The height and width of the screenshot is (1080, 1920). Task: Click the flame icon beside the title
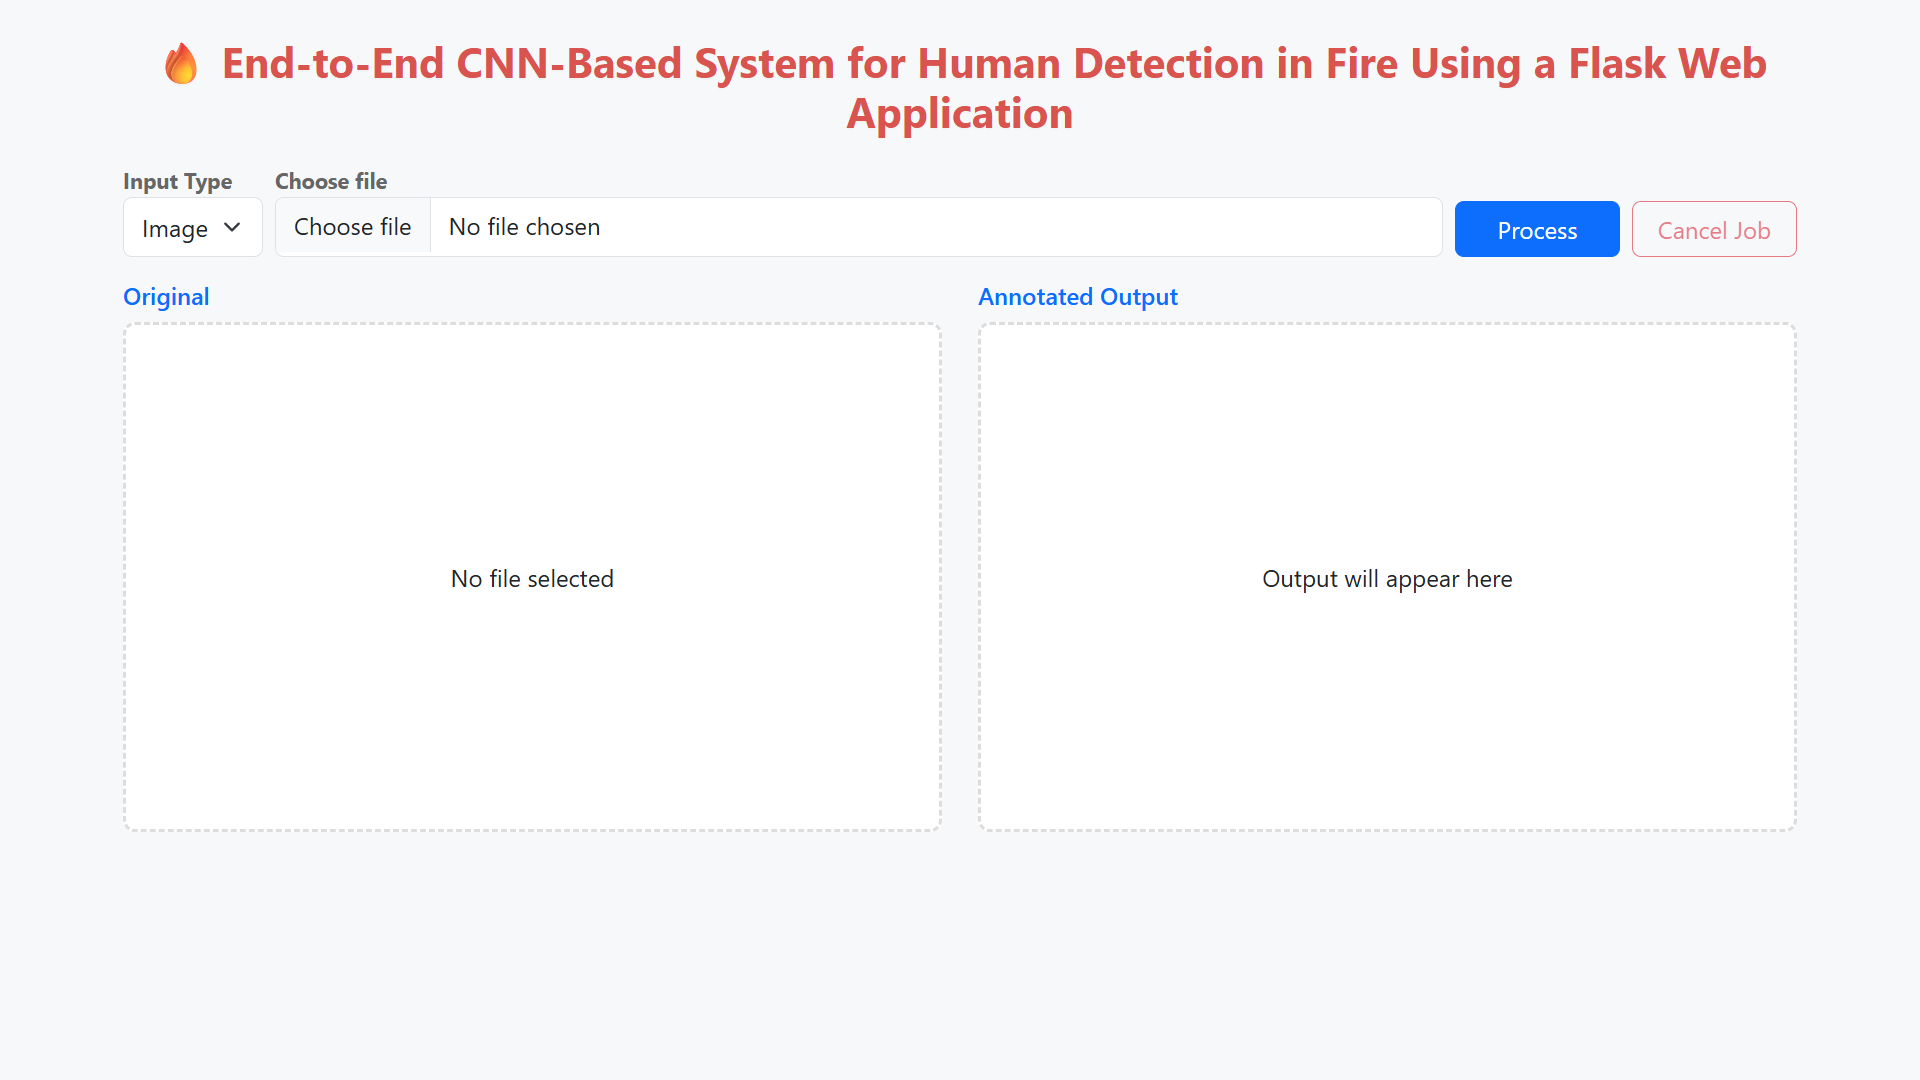(x=181, y=64)
